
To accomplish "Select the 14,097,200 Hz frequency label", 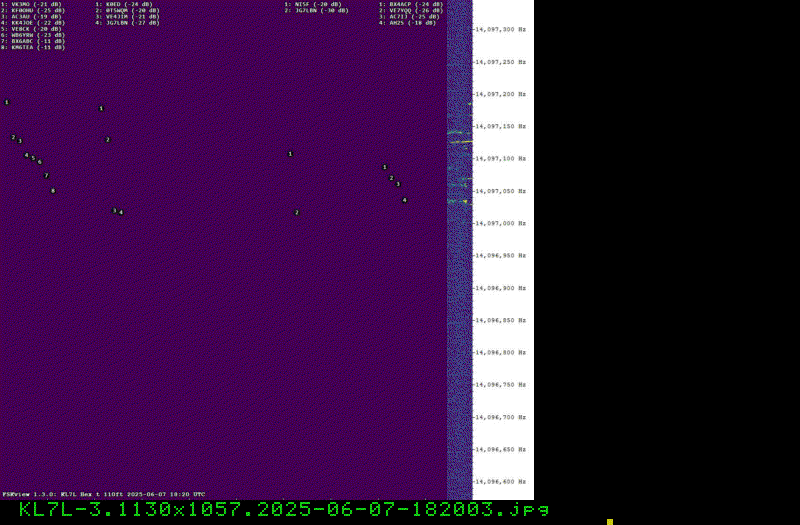I will [500, 94].
